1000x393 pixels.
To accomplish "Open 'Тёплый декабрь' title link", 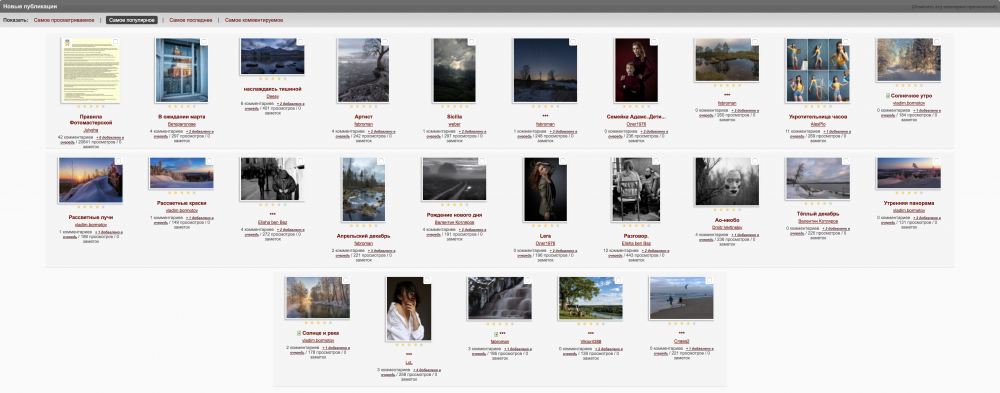I will coord(818,213).
